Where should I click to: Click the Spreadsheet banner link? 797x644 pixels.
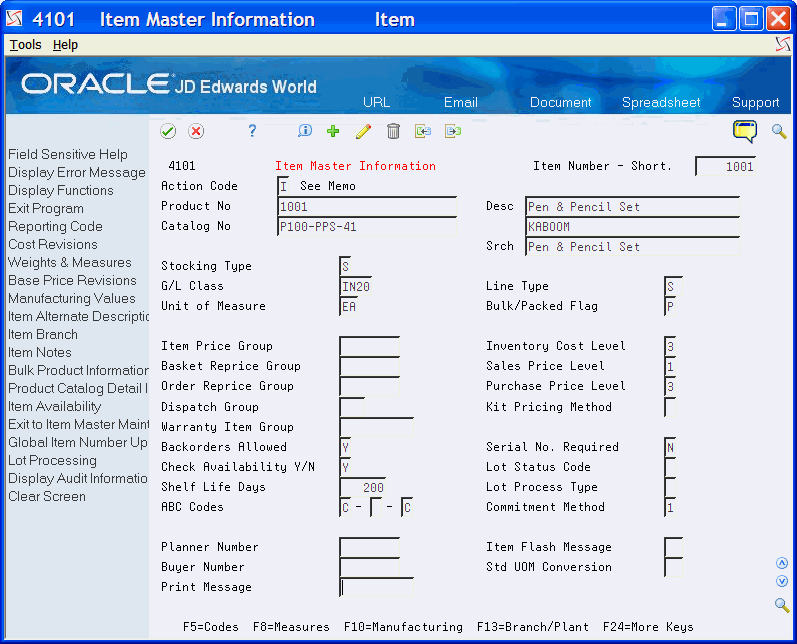661,102
